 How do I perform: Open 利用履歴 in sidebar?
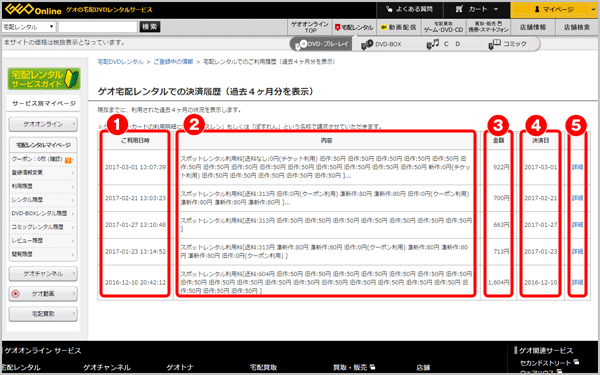[42, 186]
